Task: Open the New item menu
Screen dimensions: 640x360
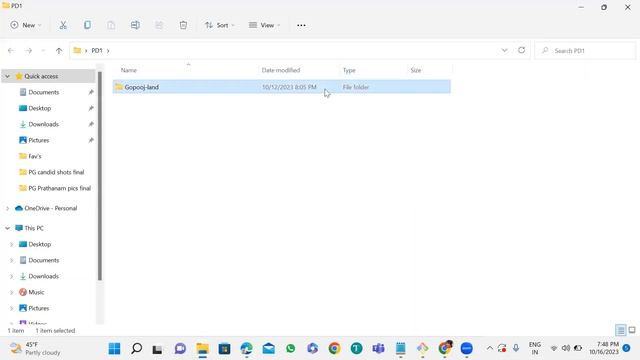Action: [26, 25]
